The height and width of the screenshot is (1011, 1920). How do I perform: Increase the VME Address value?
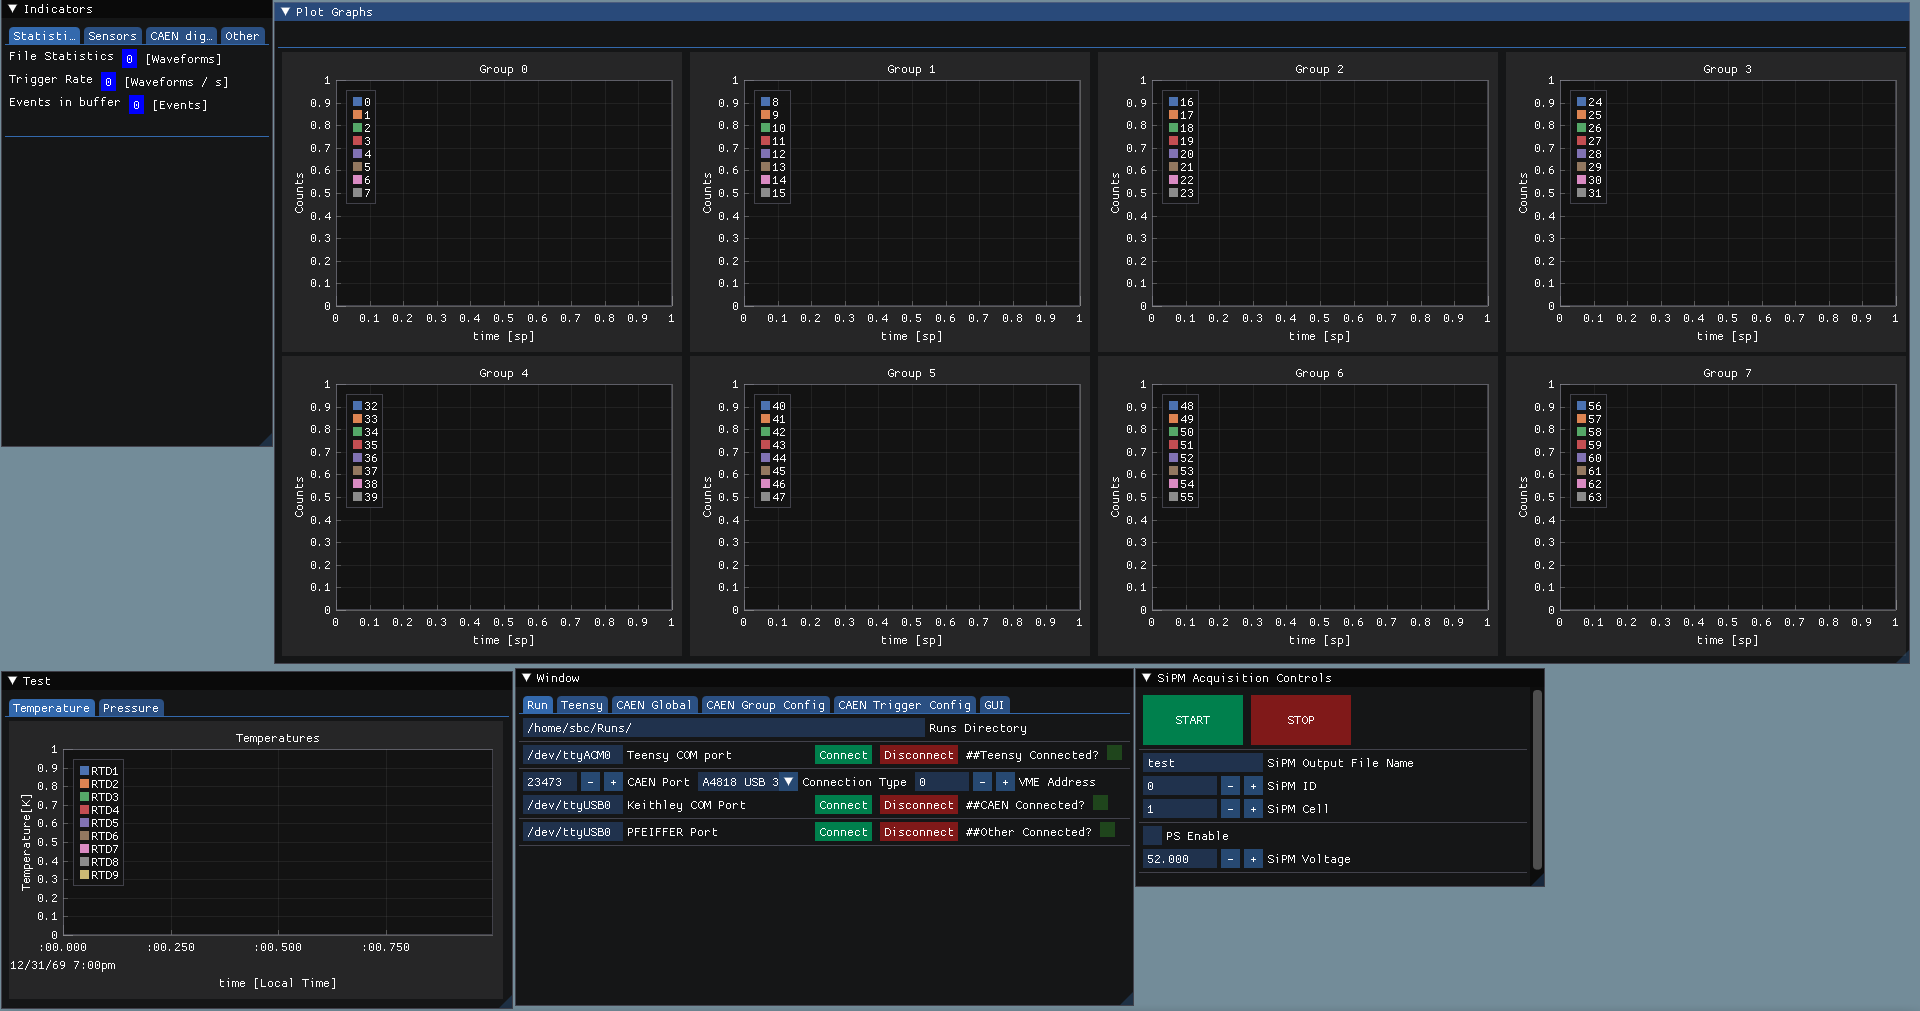point(1005,782)
